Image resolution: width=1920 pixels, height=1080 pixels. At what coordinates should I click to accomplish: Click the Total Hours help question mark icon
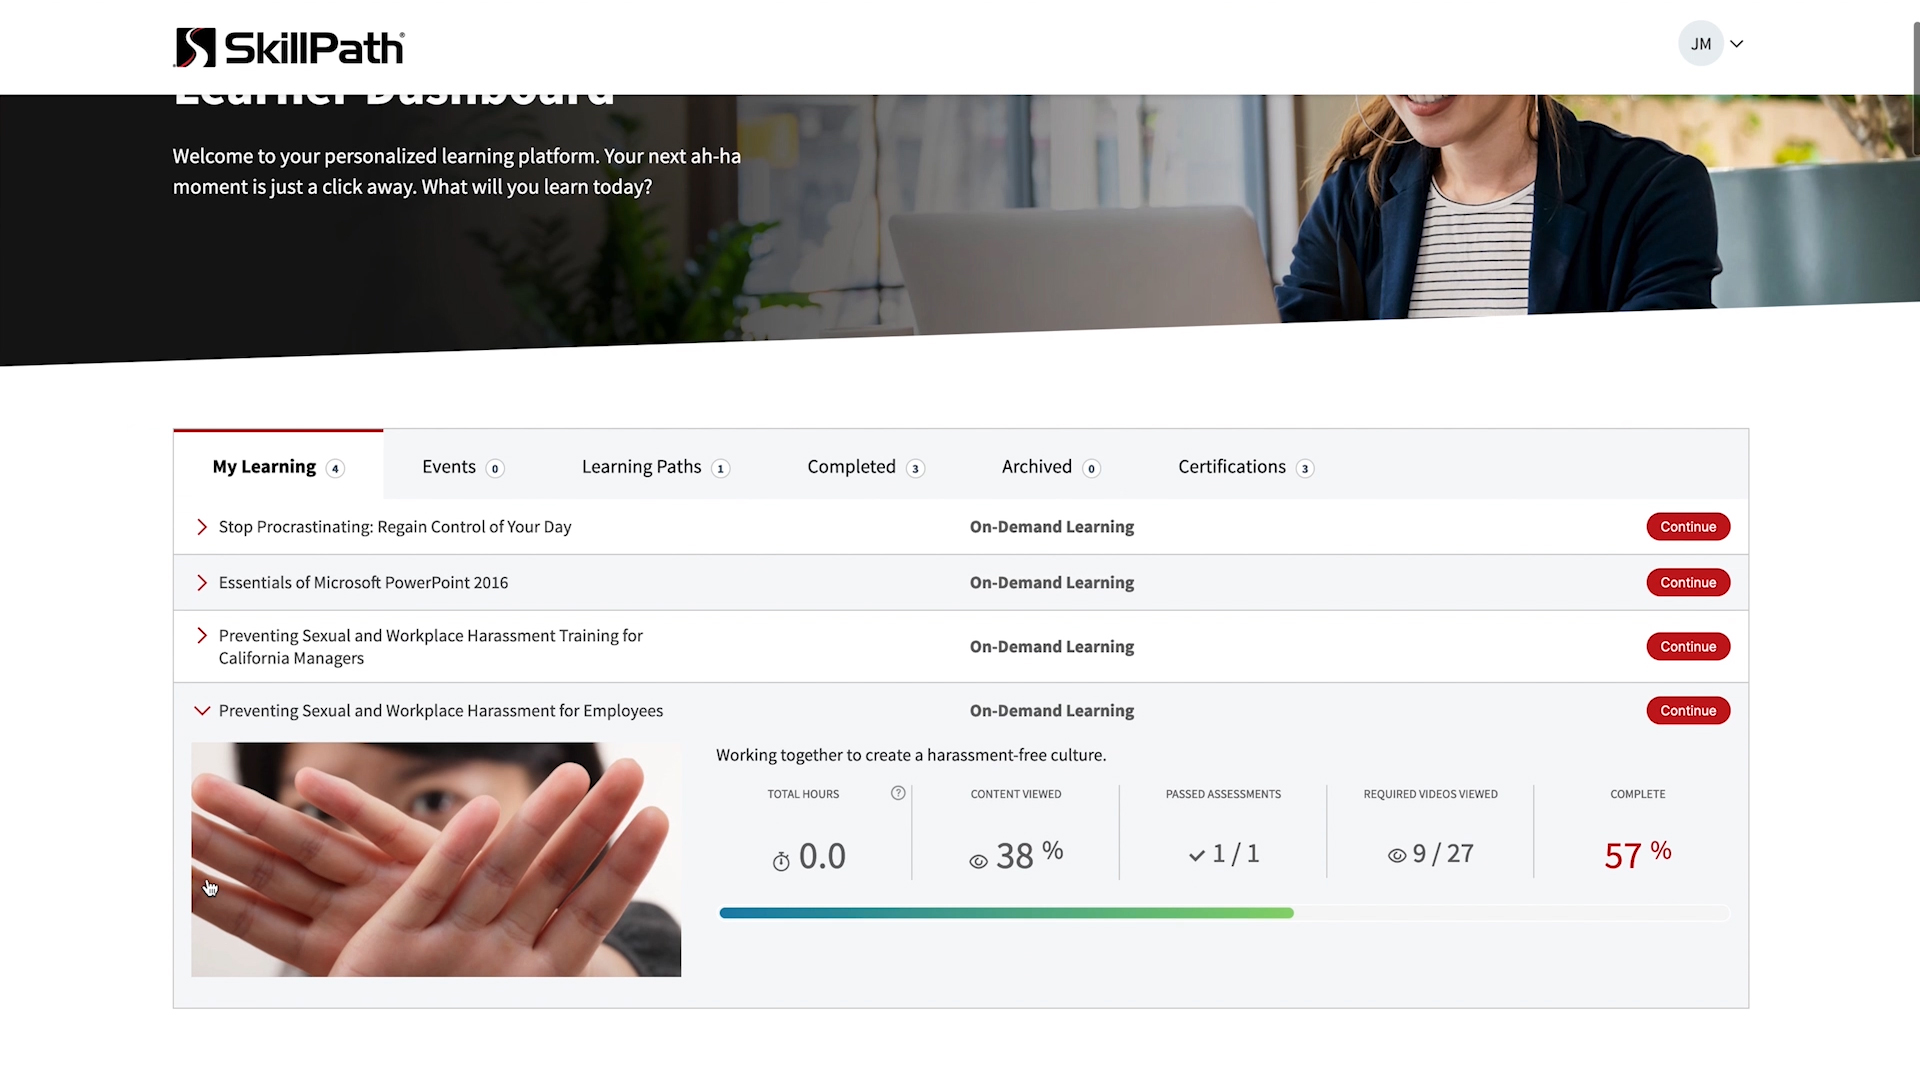tap(897, 793)
